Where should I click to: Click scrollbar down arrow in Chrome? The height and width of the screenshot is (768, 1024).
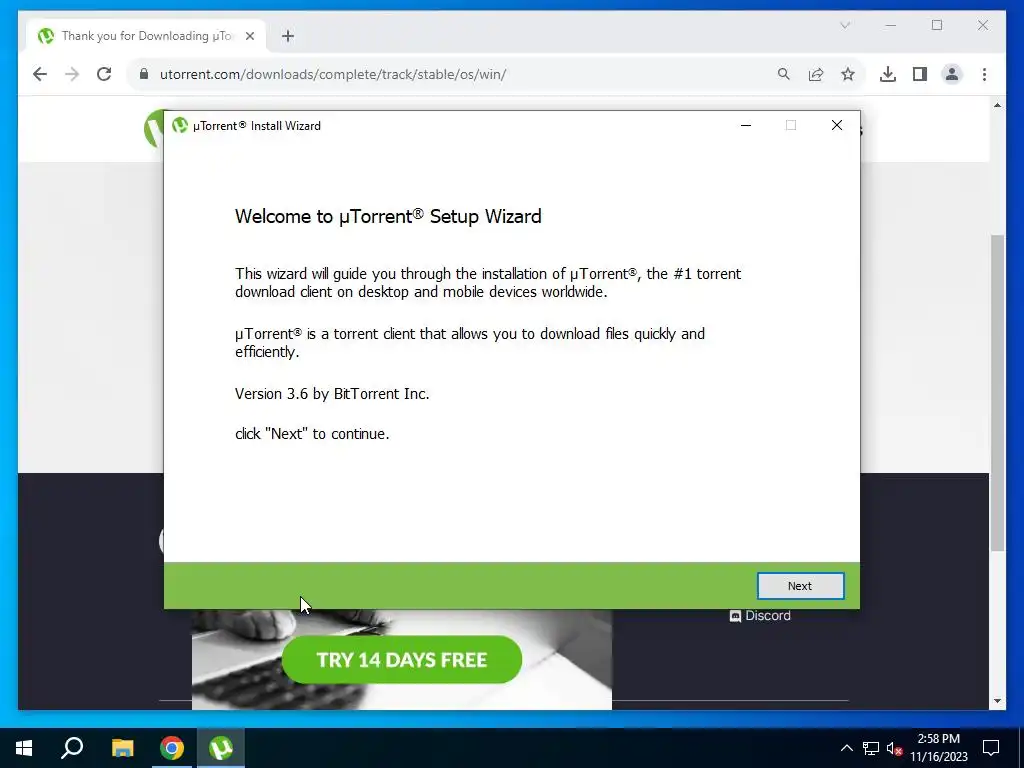click(997, 701)
